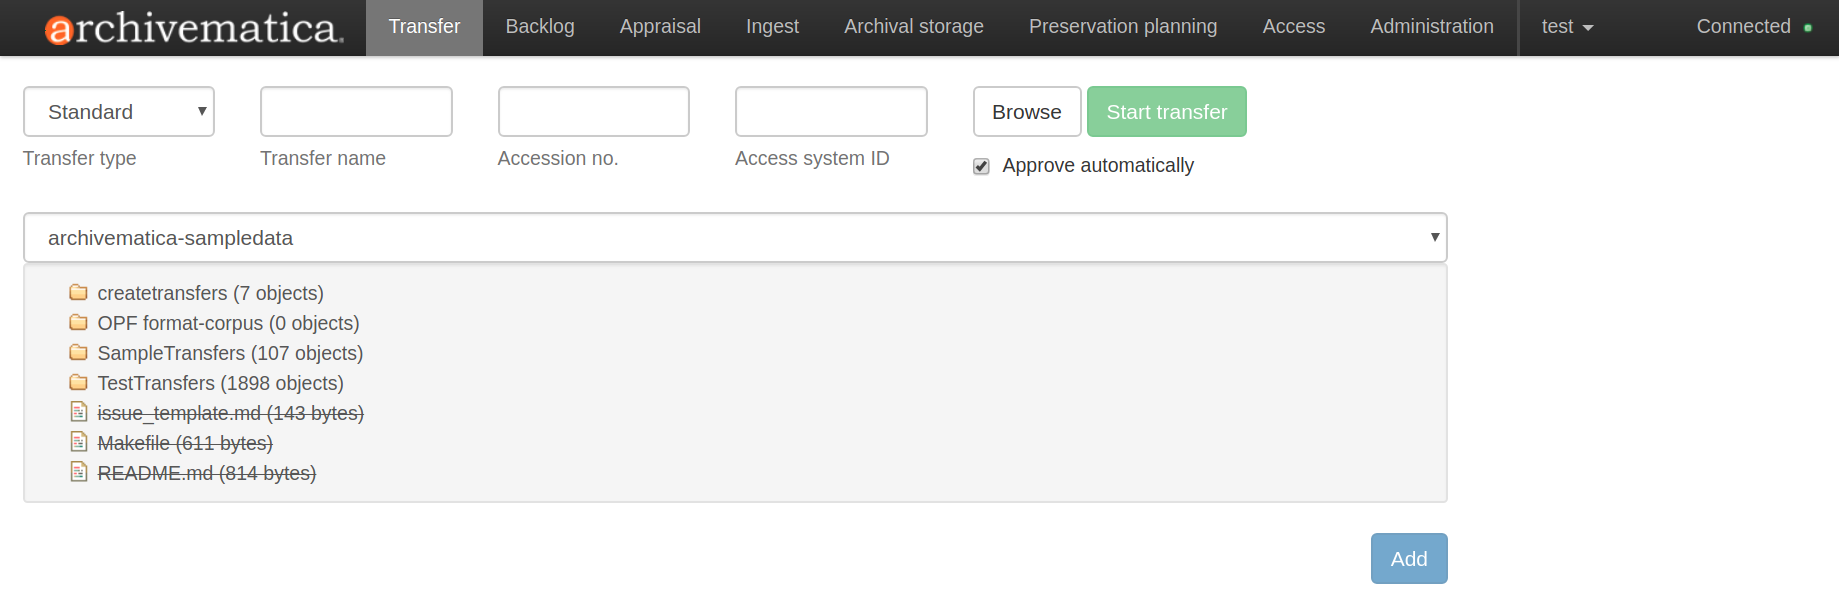Click the Makefile file icon
This screenshot has height=591, width=1839.
[x=79, y=442]
